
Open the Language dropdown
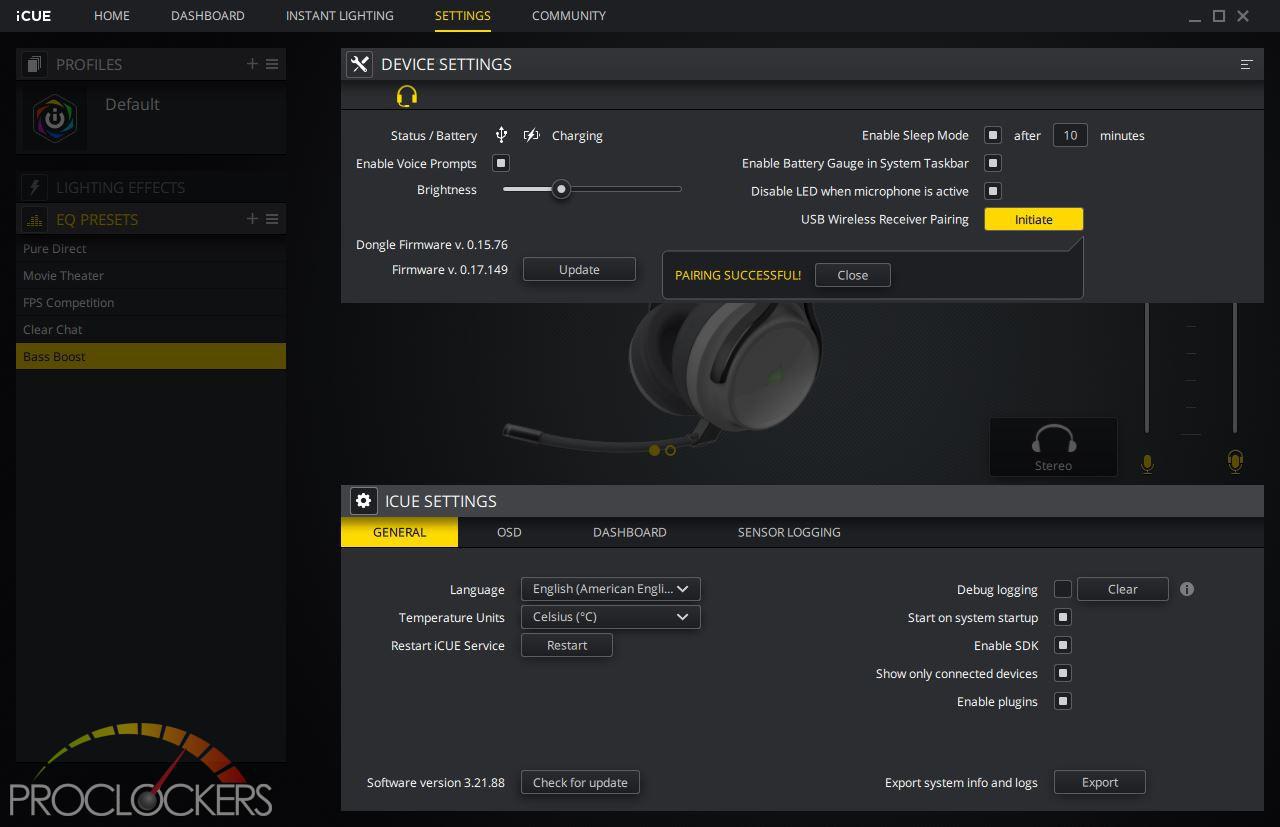click(610, 589)
